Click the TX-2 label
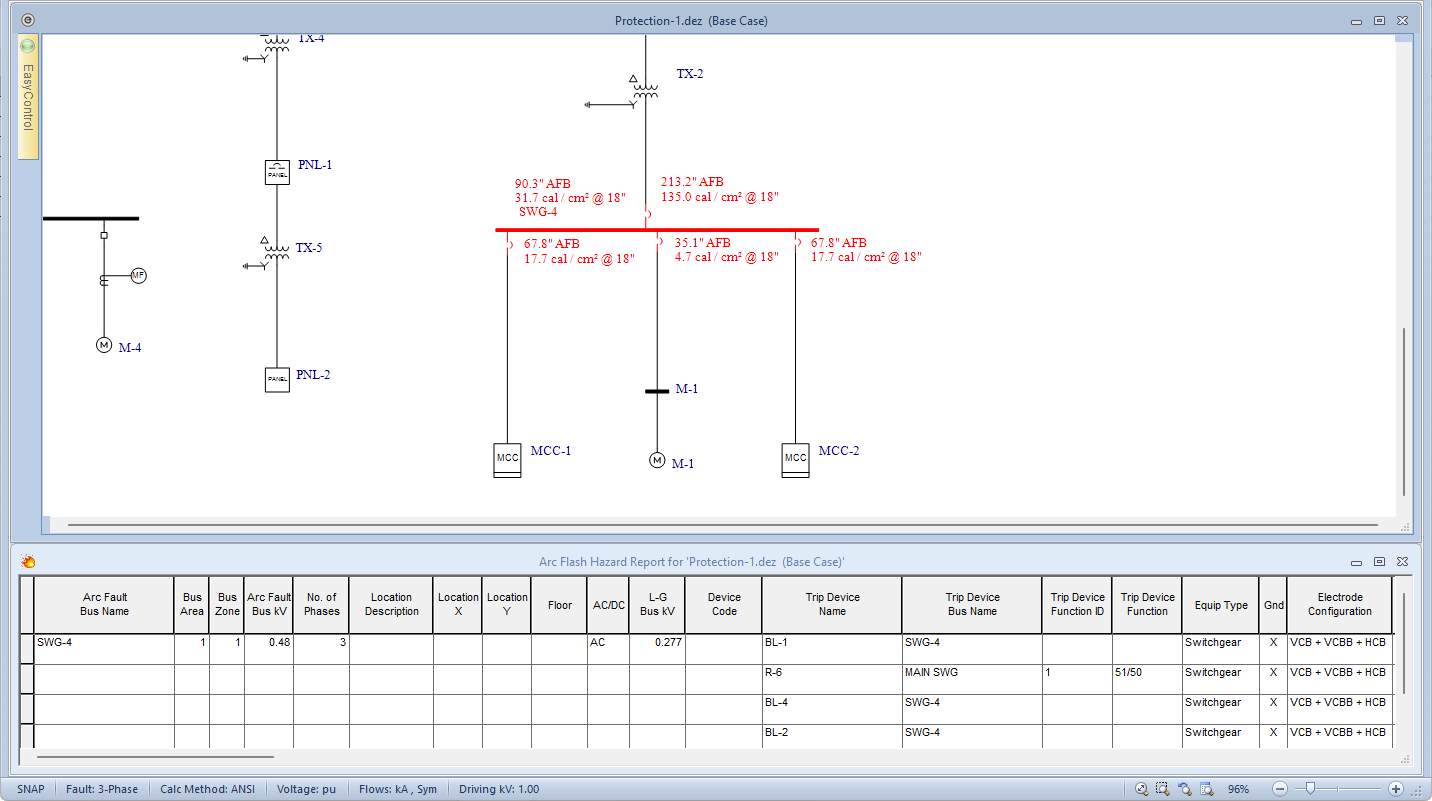1432x801 pixels. click(690, 73)
